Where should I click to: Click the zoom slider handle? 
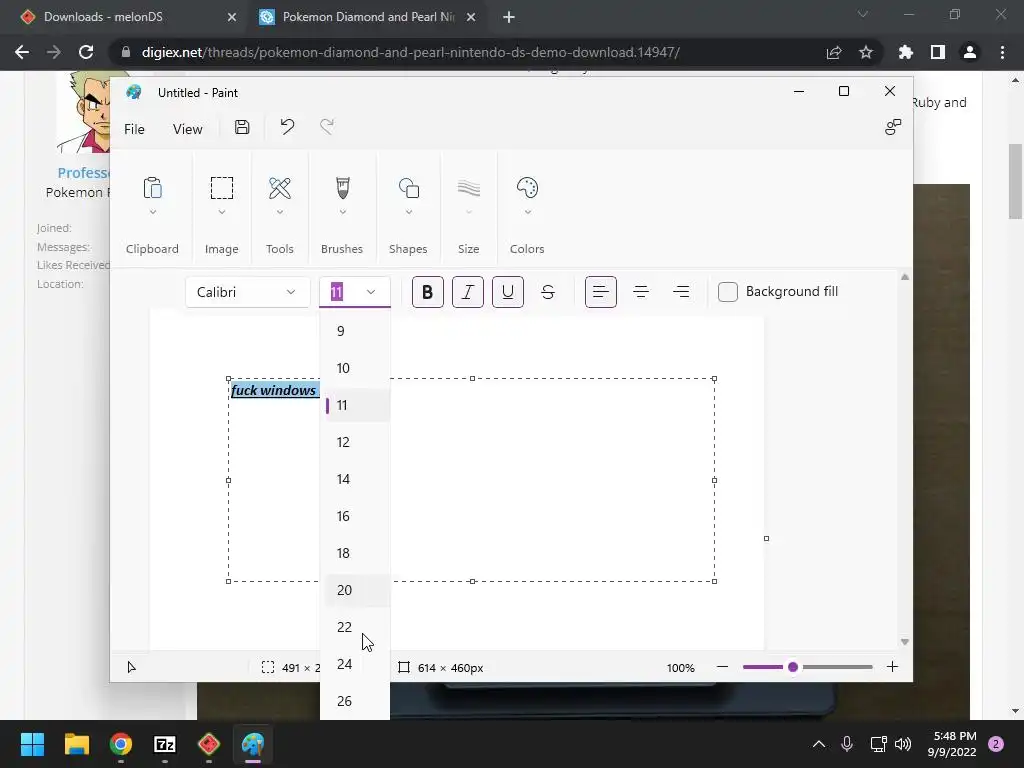[793, 667]
